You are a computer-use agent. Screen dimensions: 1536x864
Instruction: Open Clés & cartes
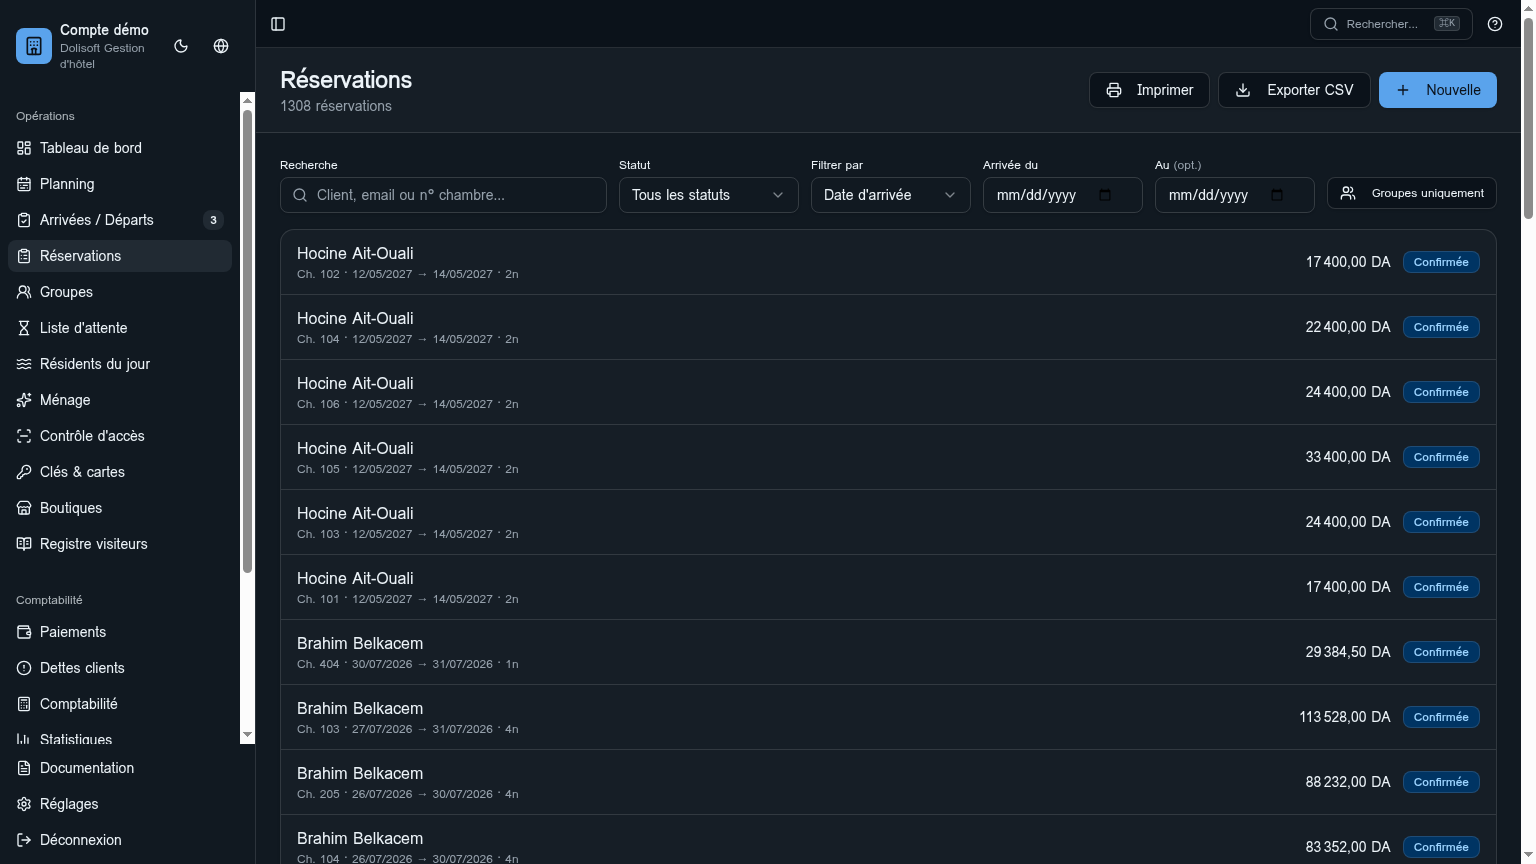click(120, 472)
